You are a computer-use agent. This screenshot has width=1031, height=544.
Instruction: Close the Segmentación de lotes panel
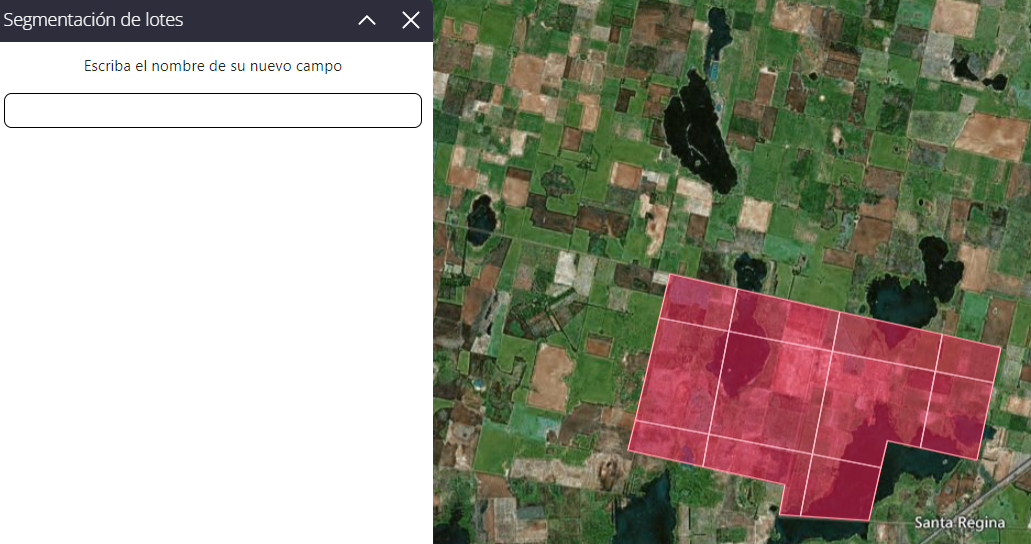pos(411,20)
